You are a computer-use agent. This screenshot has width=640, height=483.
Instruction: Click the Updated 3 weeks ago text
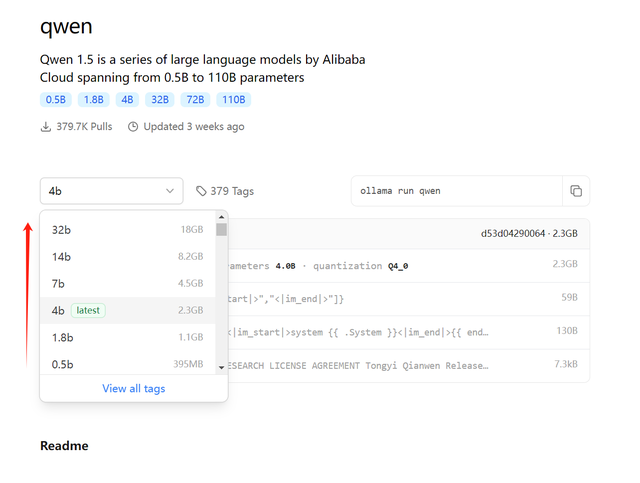pyautogui.click(x=194, y=127)
